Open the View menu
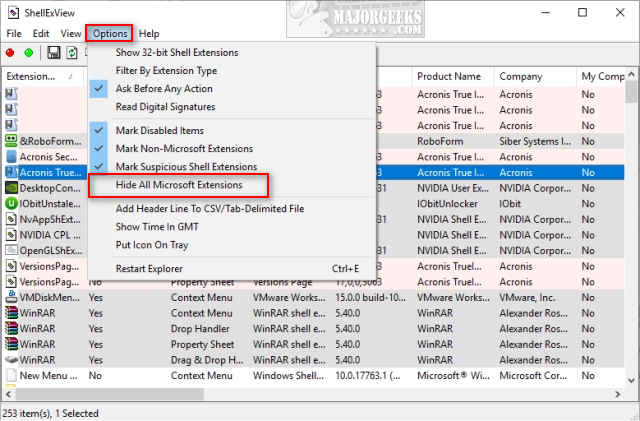 [70, 33]
